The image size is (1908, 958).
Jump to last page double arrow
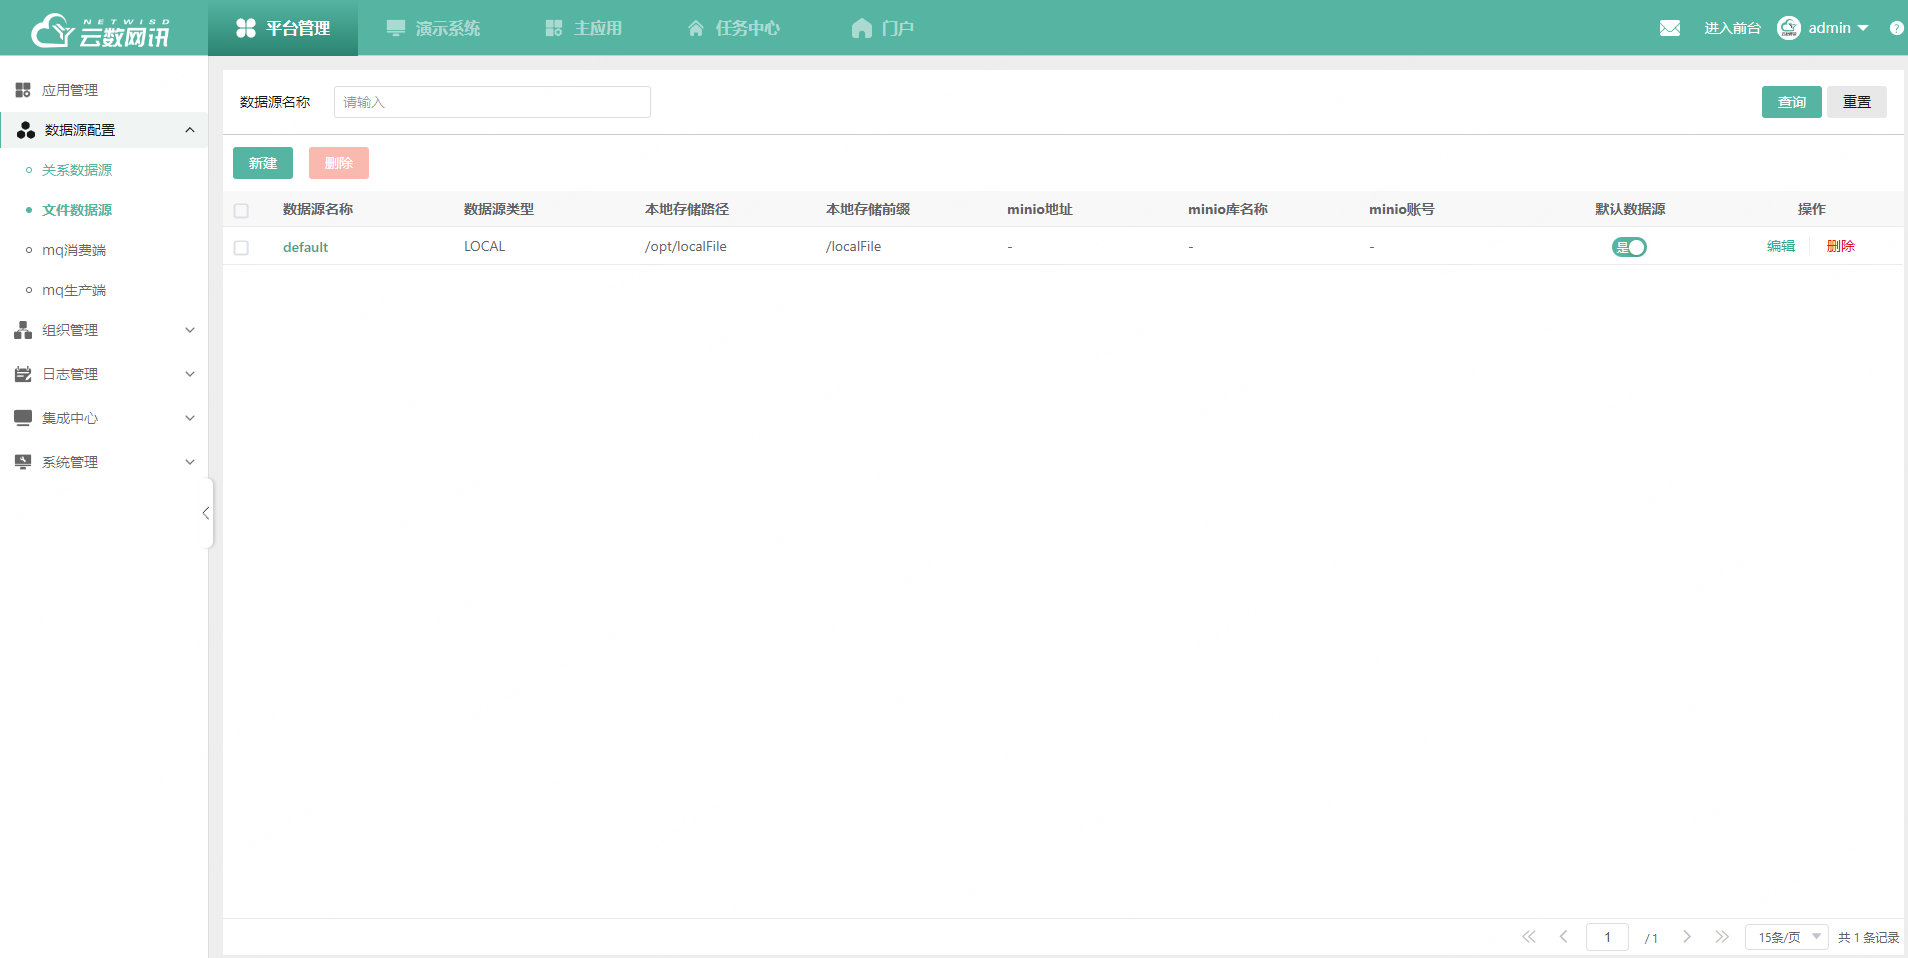(1721, 937)
